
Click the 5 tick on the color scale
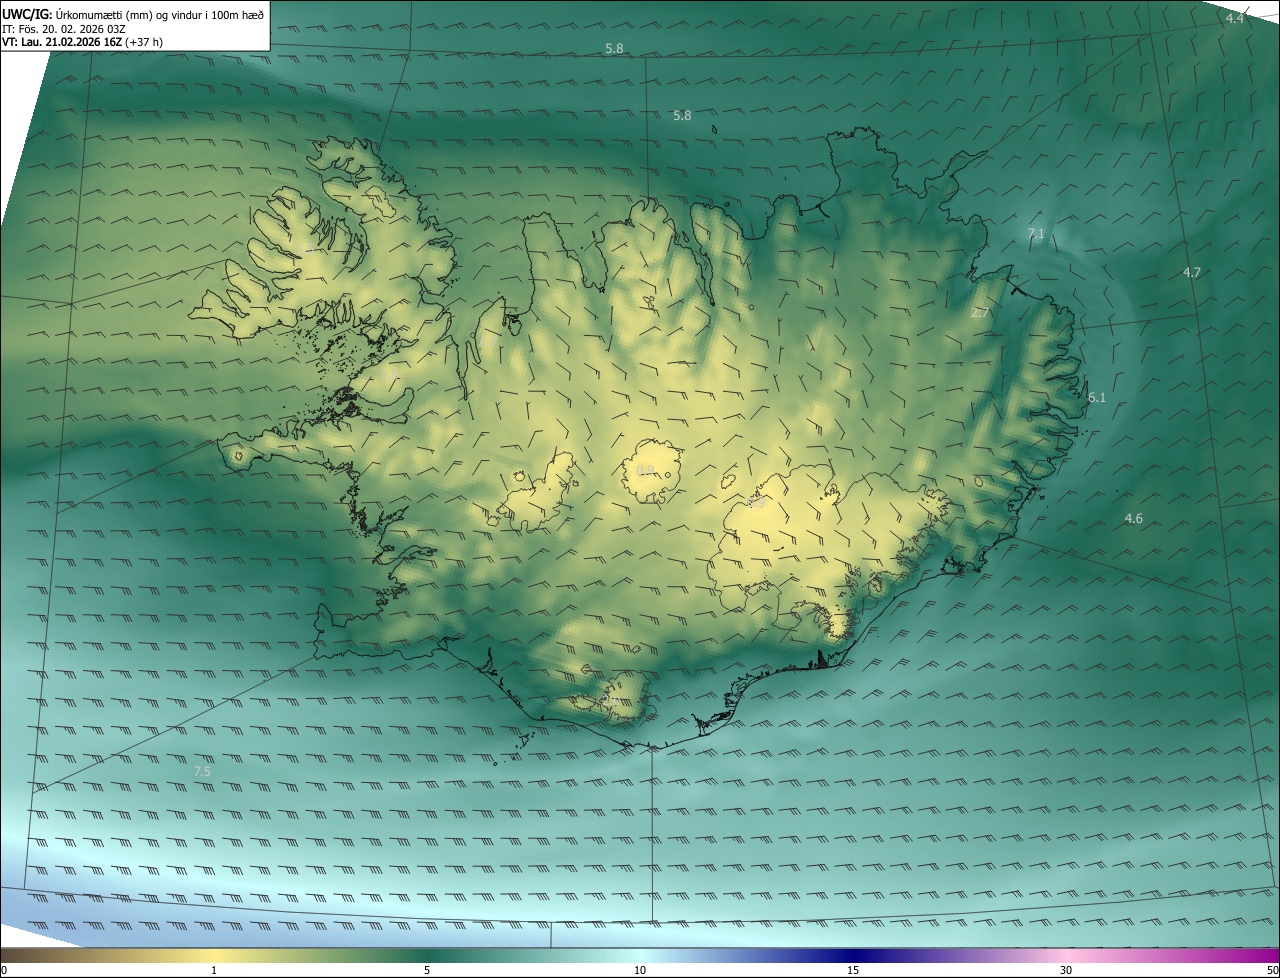point(427,970)
